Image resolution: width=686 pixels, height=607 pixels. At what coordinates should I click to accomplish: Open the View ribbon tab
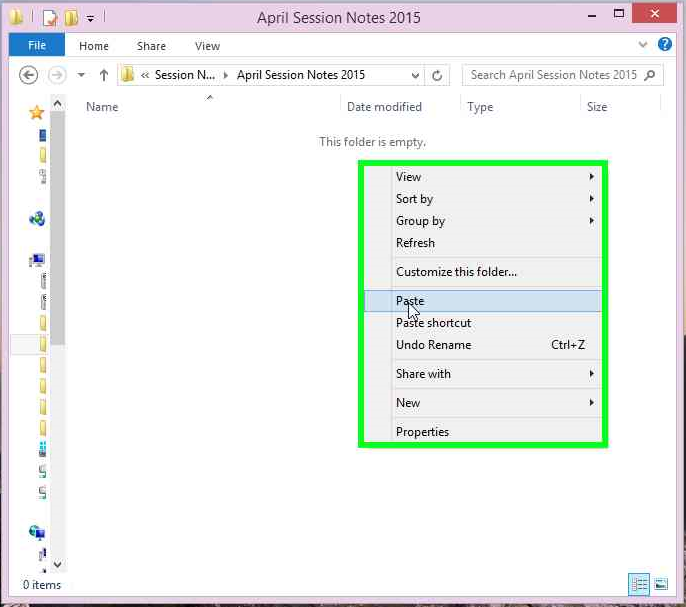tap(207, 46)
